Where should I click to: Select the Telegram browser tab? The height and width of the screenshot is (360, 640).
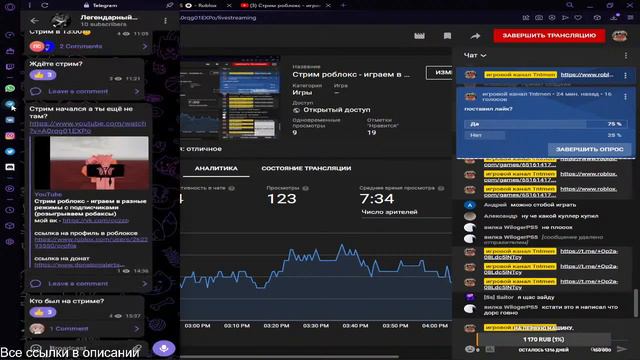coord(101,5)
